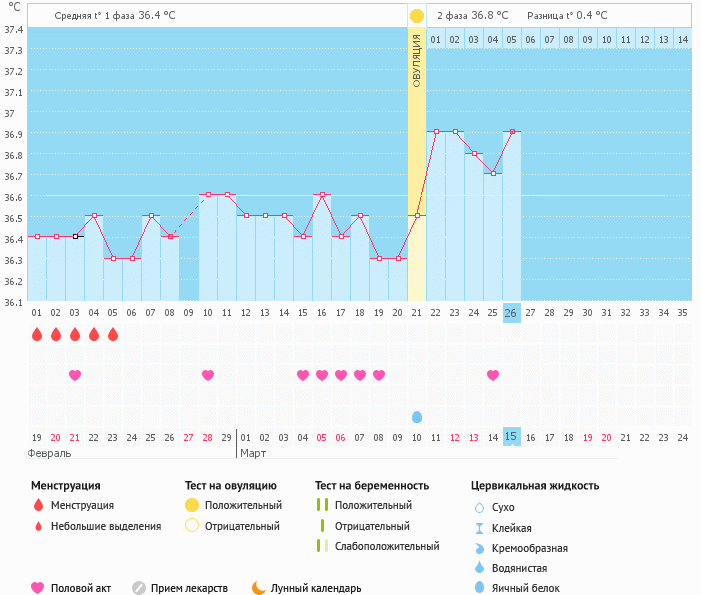Click the empty Отрицательный ovulation test circle
701x595 pixels.
coord(192,526)
